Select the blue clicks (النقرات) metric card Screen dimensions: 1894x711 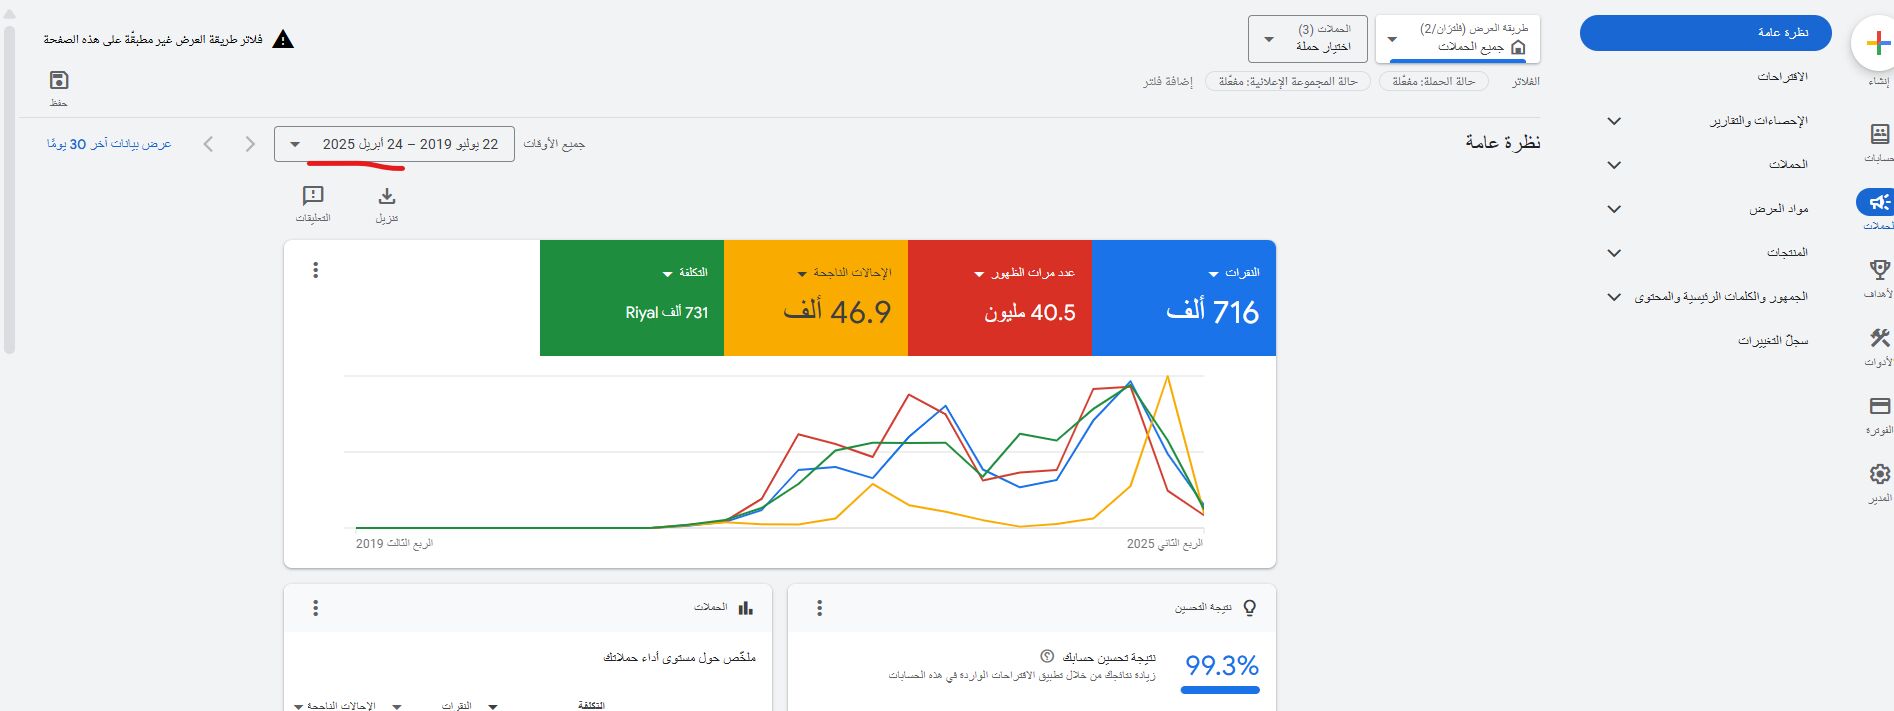click(1184, 298)
